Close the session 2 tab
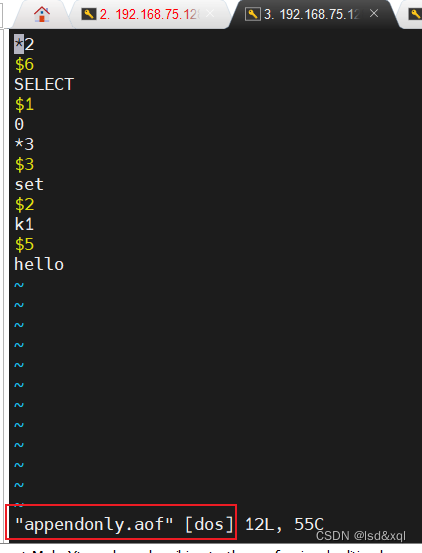The width and height of the screenshot is (422, 553). pyautogui.click(x=210, y=13)
